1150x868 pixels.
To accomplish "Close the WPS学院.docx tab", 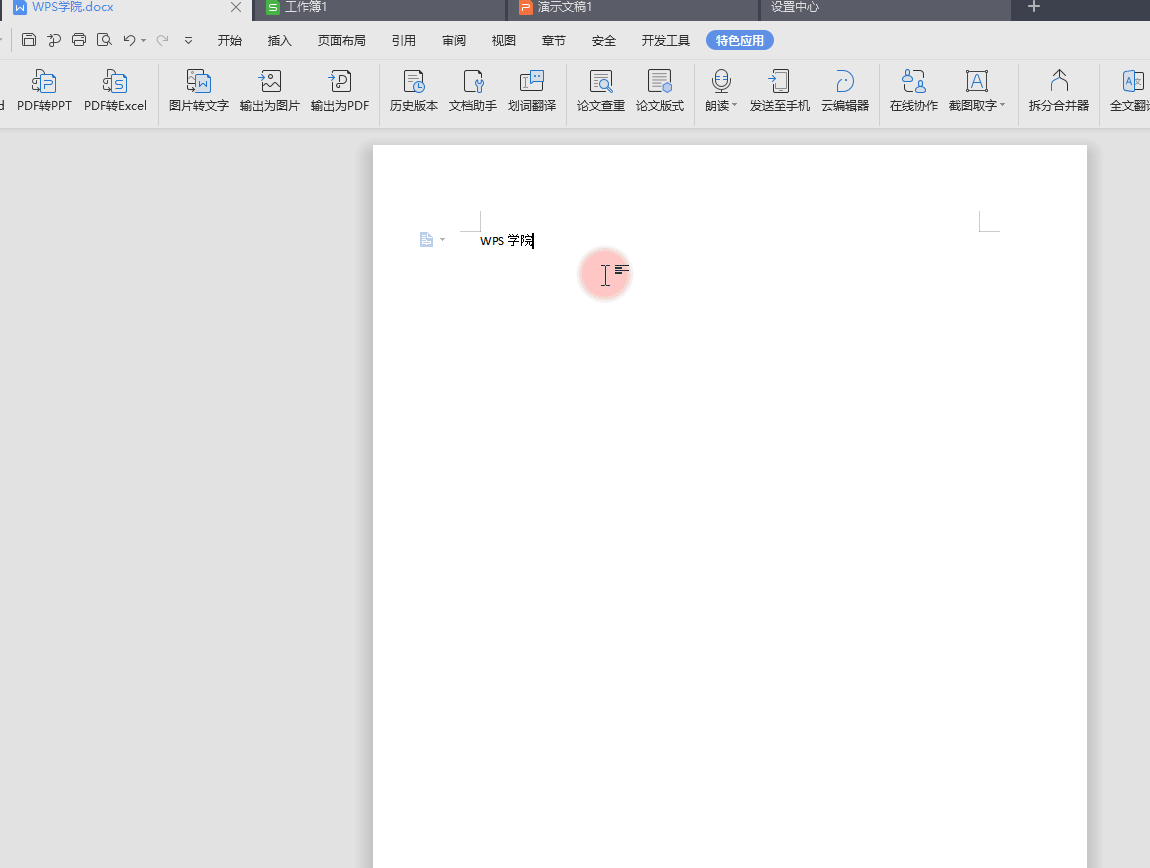I will (236, 7).
